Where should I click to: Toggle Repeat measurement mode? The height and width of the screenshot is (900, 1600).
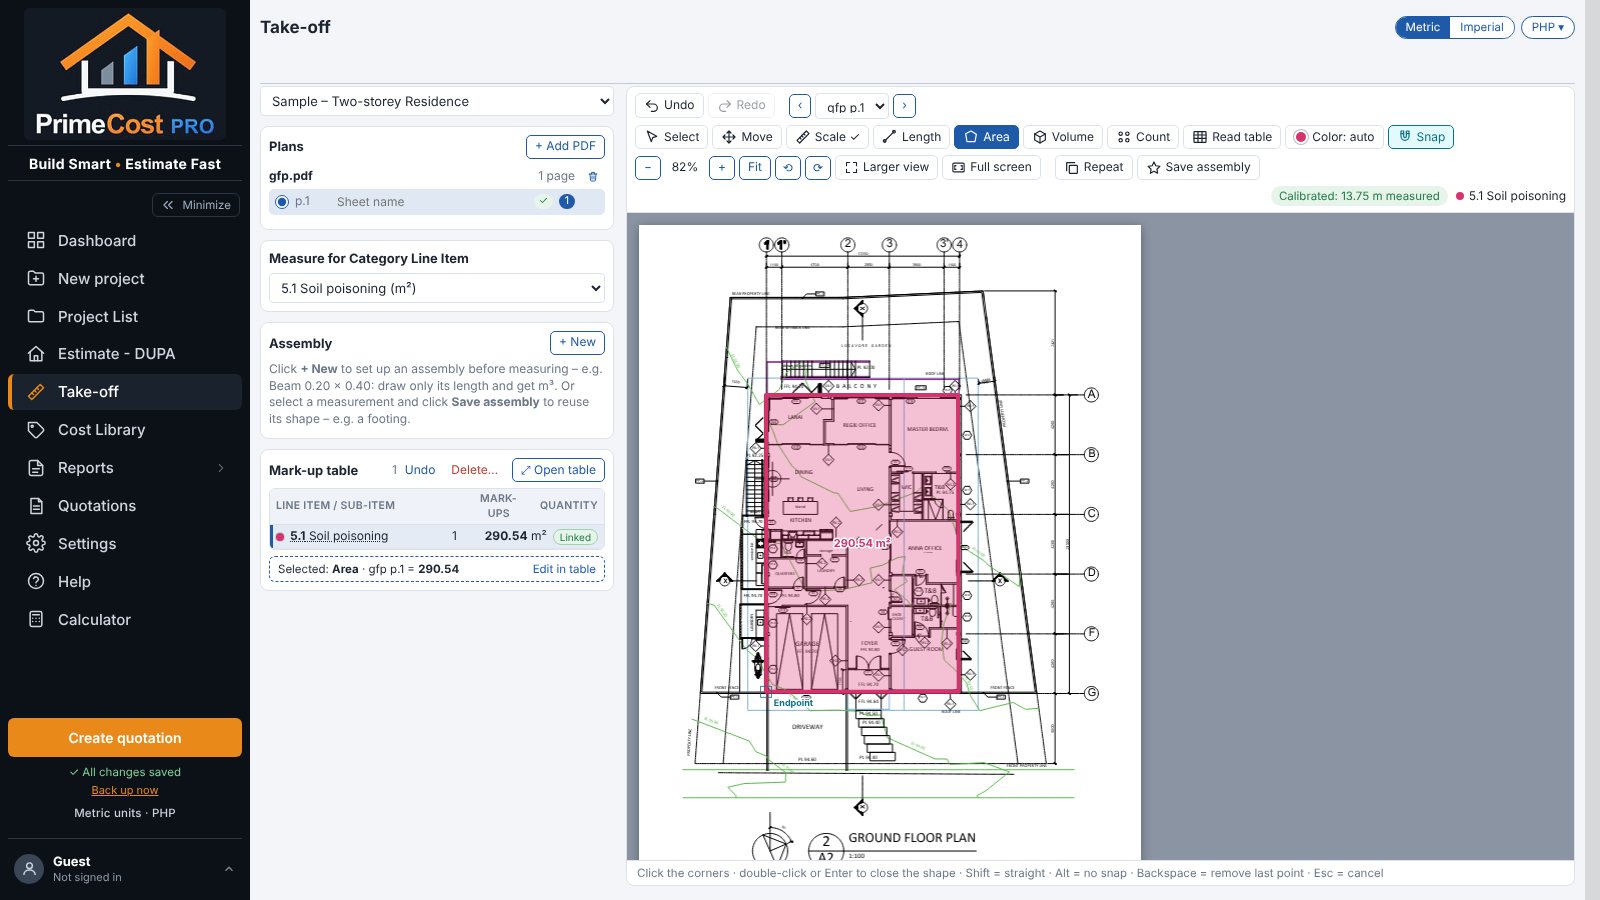tap(1093, 167)
